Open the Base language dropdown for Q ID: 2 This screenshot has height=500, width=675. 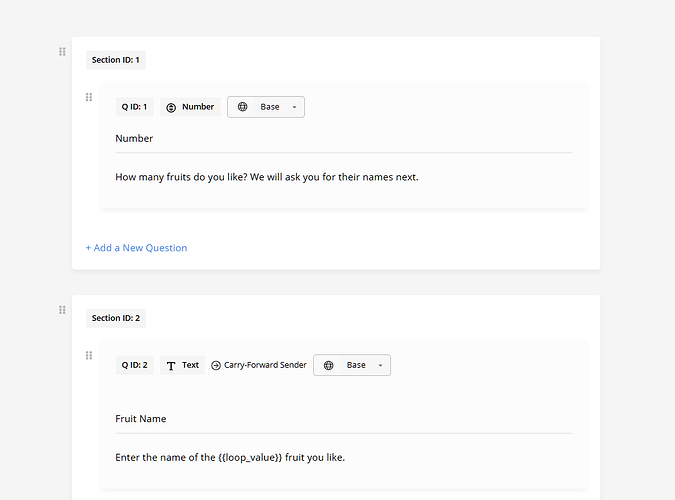point(352,365)
